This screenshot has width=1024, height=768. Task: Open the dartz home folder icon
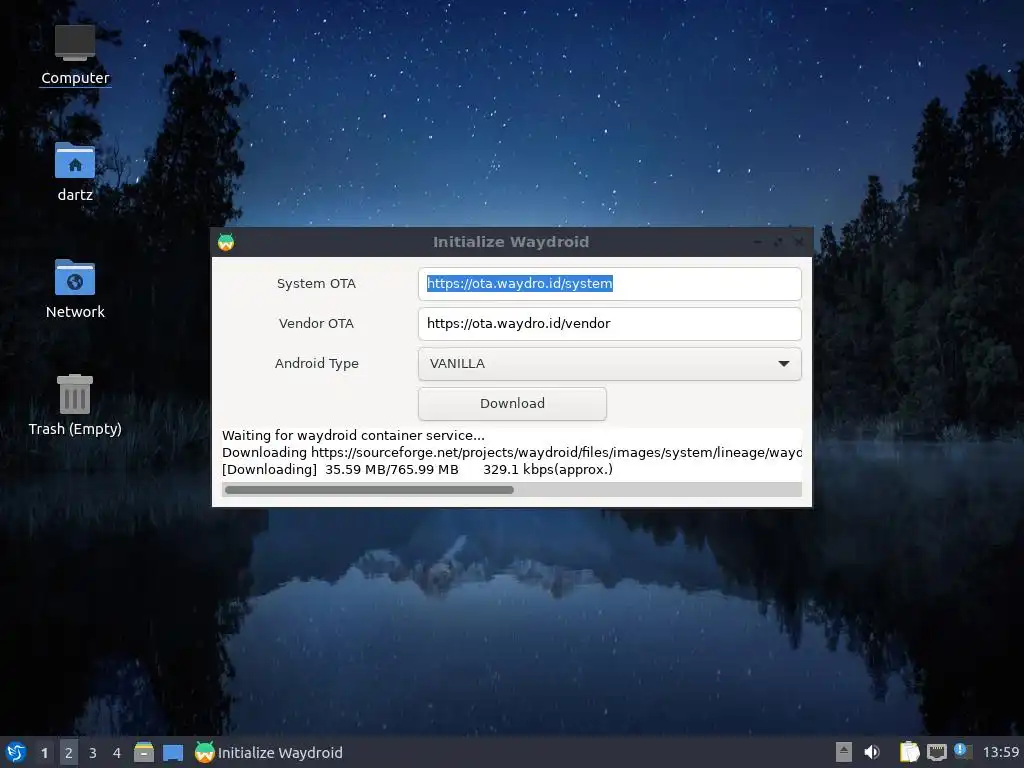74,172
